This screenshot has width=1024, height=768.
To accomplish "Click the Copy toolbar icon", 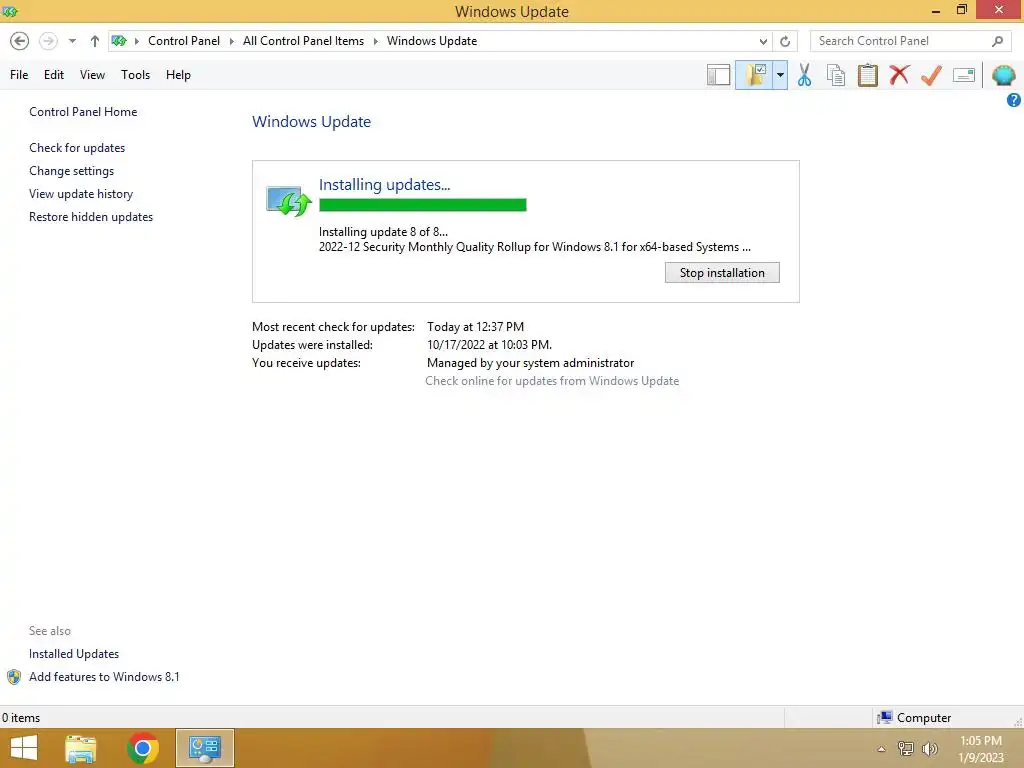I will (836, 75).
